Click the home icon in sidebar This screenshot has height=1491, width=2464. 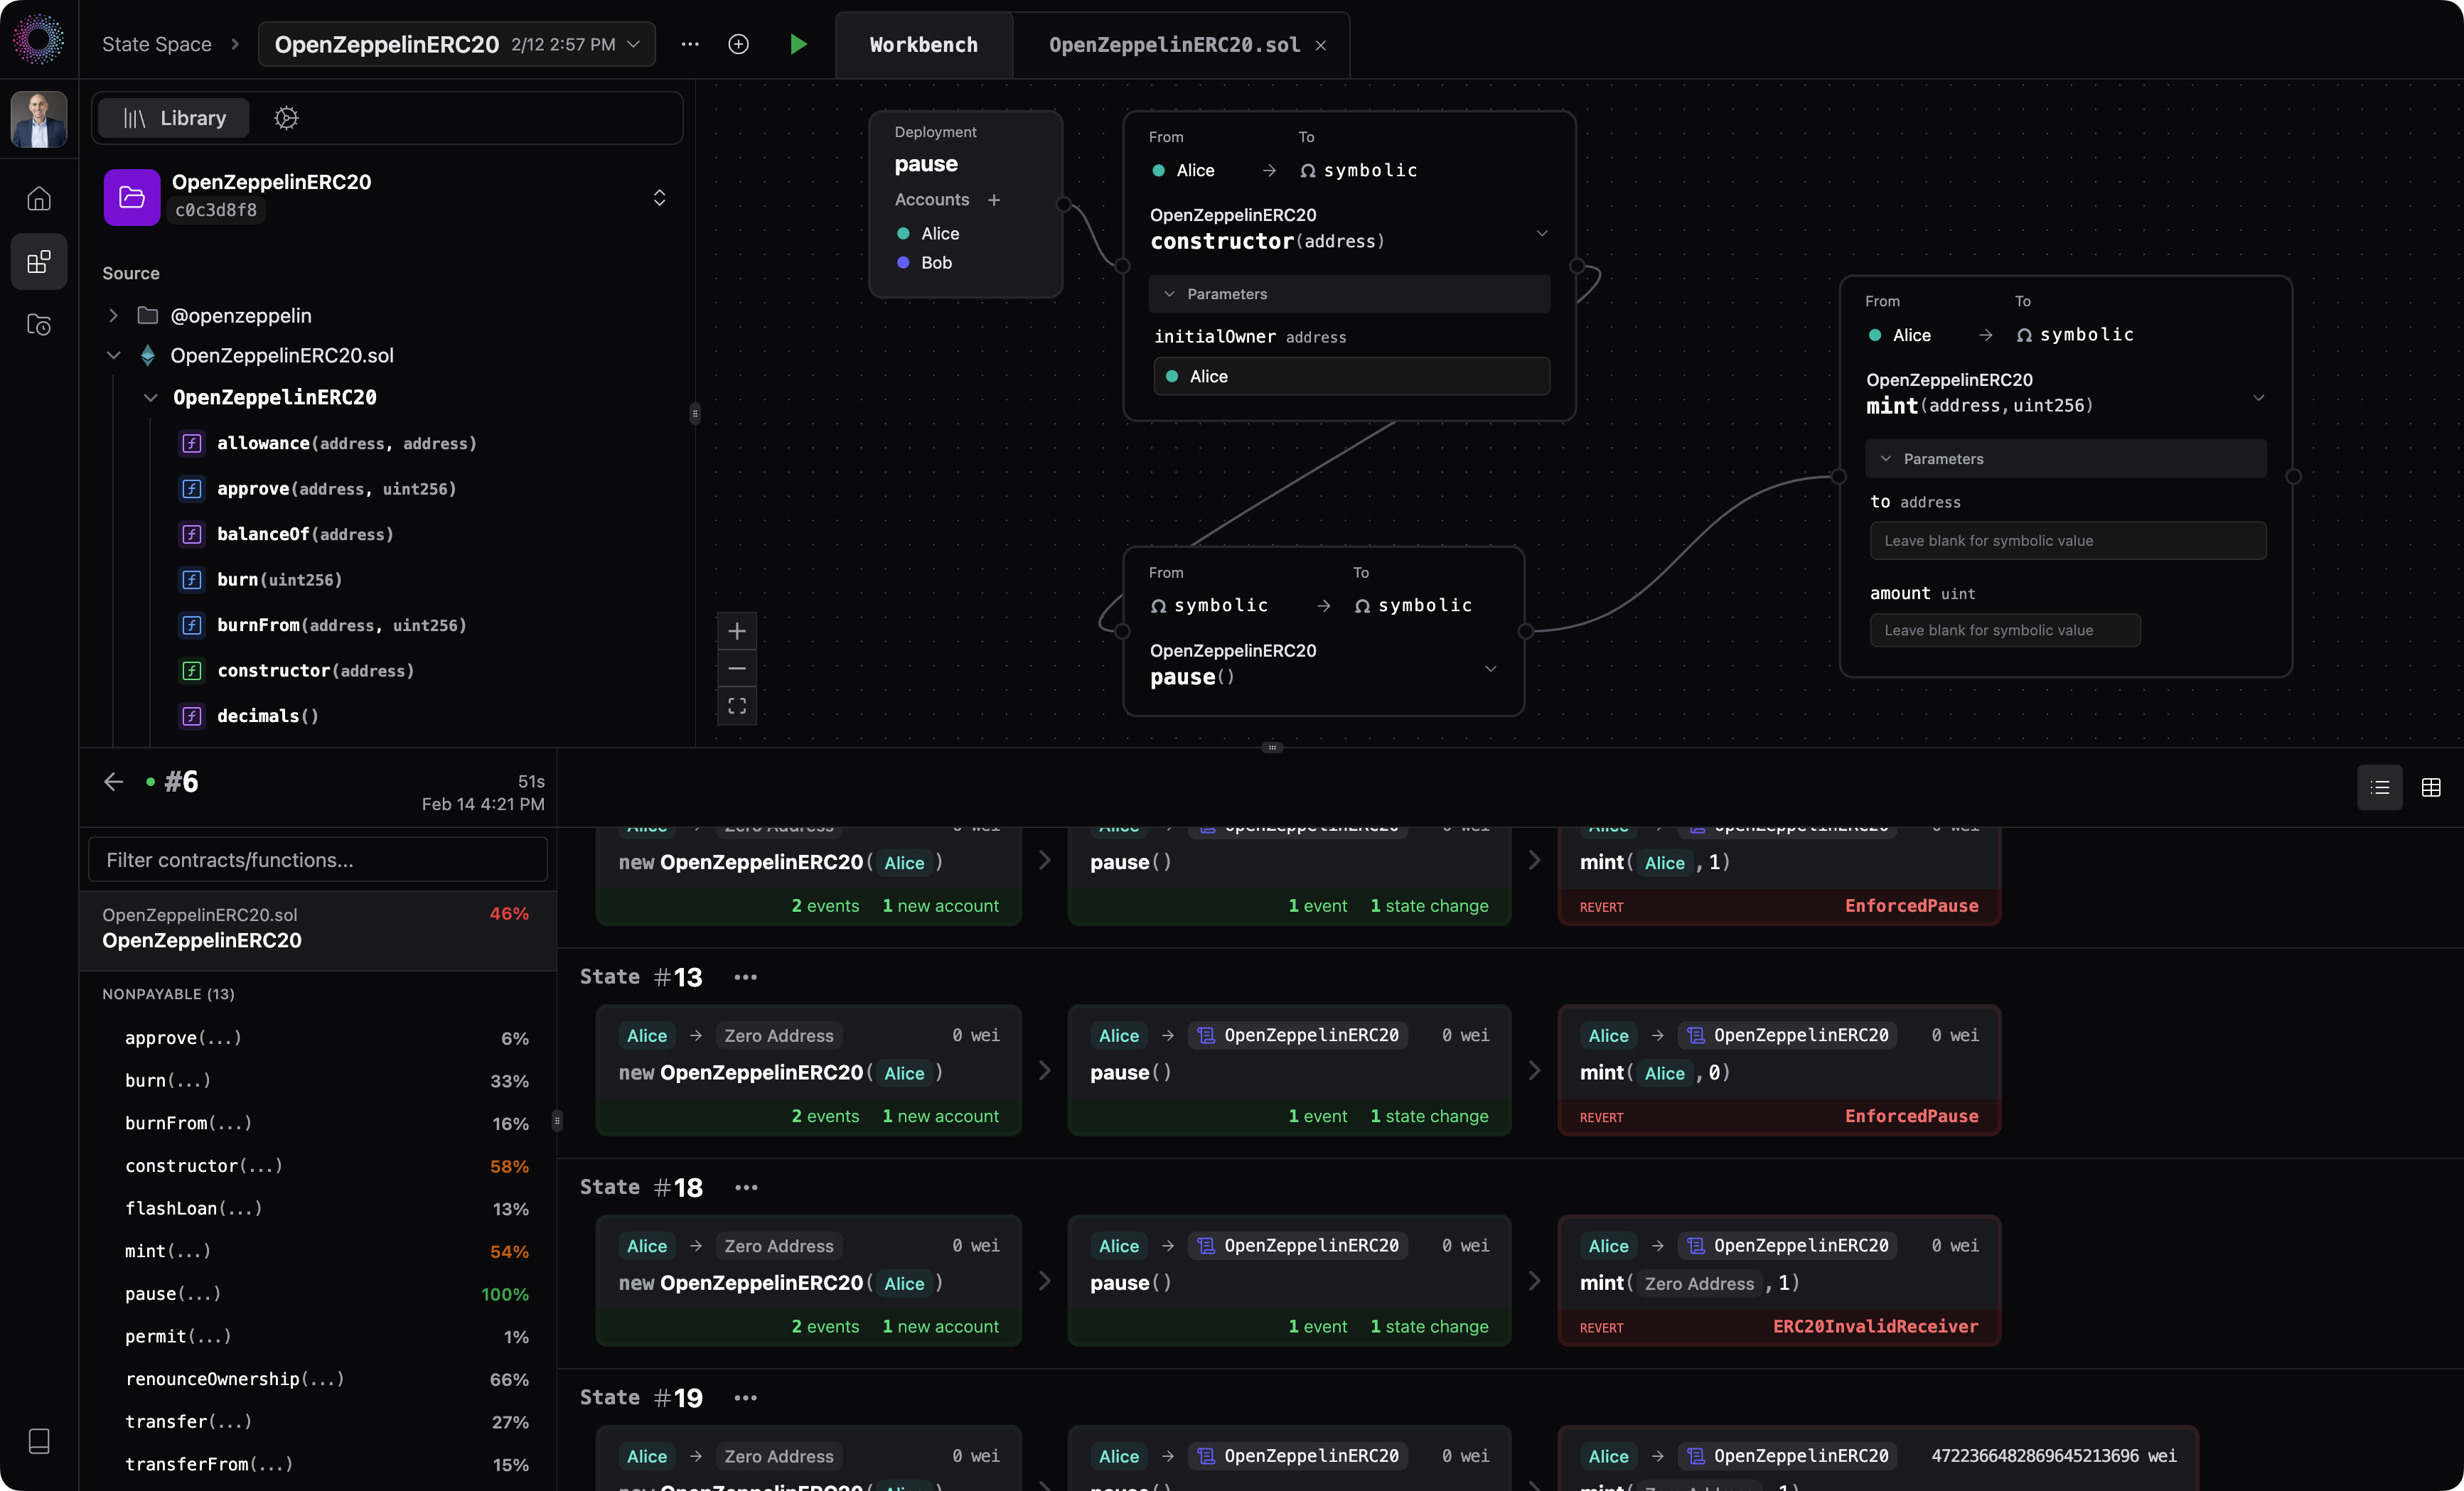tap(39, 199)
